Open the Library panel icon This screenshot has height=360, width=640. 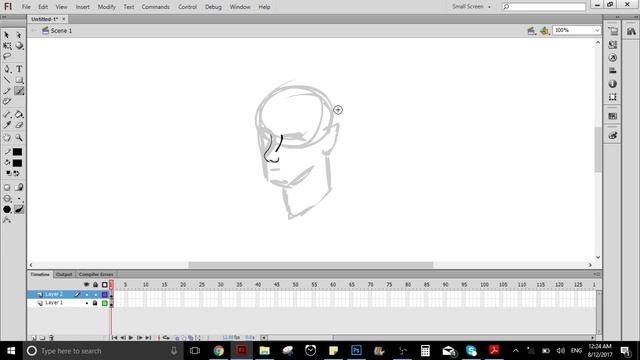pyautogui.click(x=631, y=31)
